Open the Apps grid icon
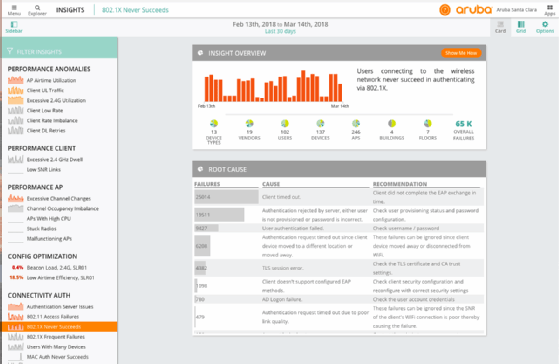Viewport: 559px width, 364px height. click(x=550, y=7)
